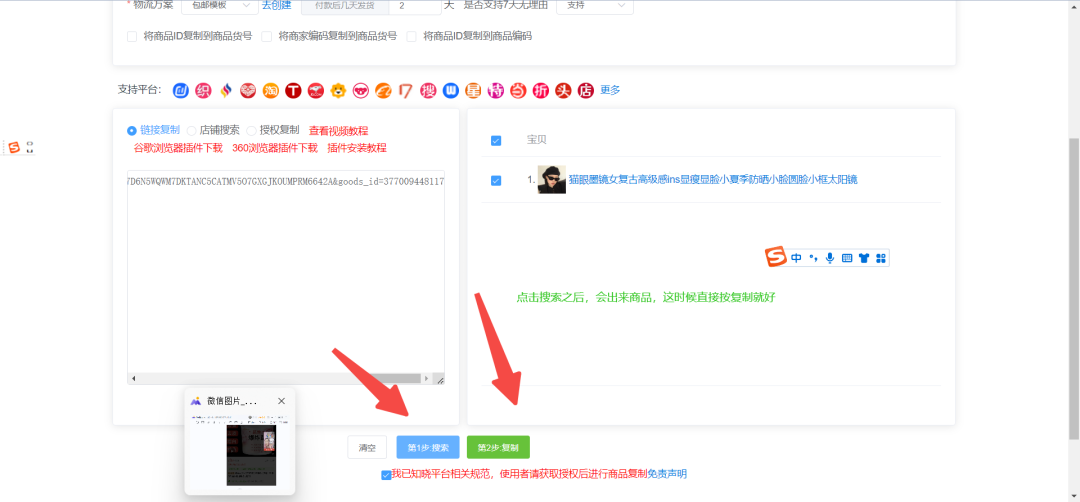The width and height of the screenshot is (1080, 502).
Task: Click the red heart Pinduoduo platform icon
Action: tap(248, 90)
